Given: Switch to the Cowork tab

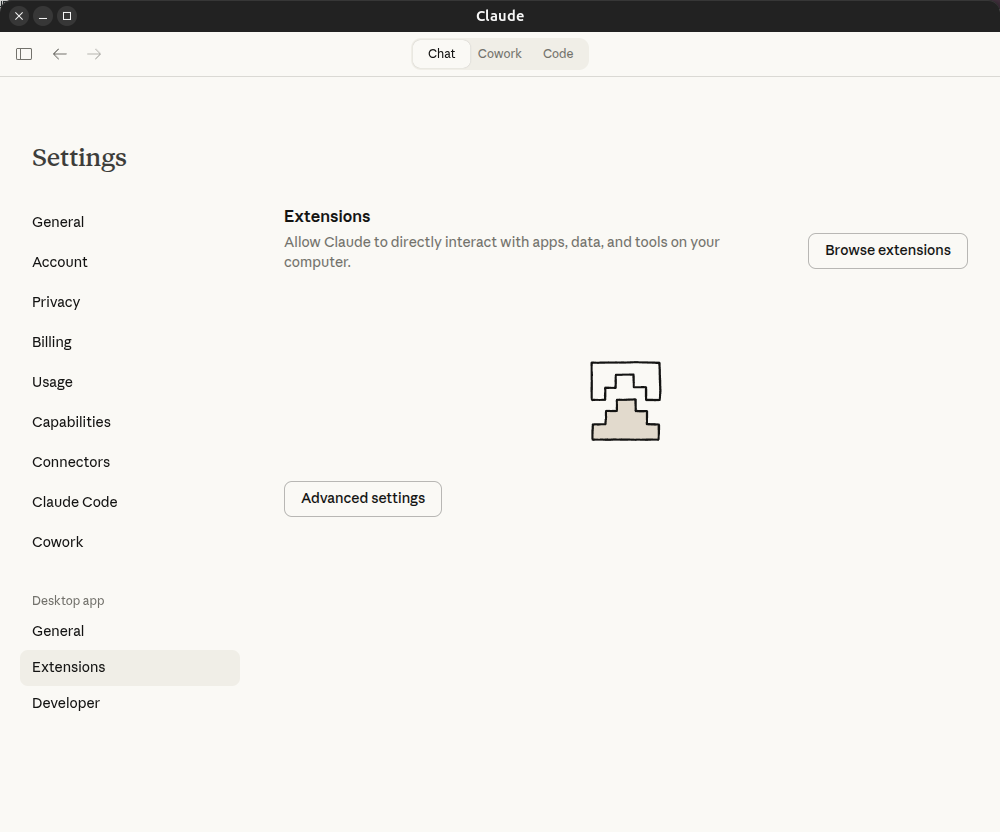Looking at the screenshot, I should (x=499, y=54).
